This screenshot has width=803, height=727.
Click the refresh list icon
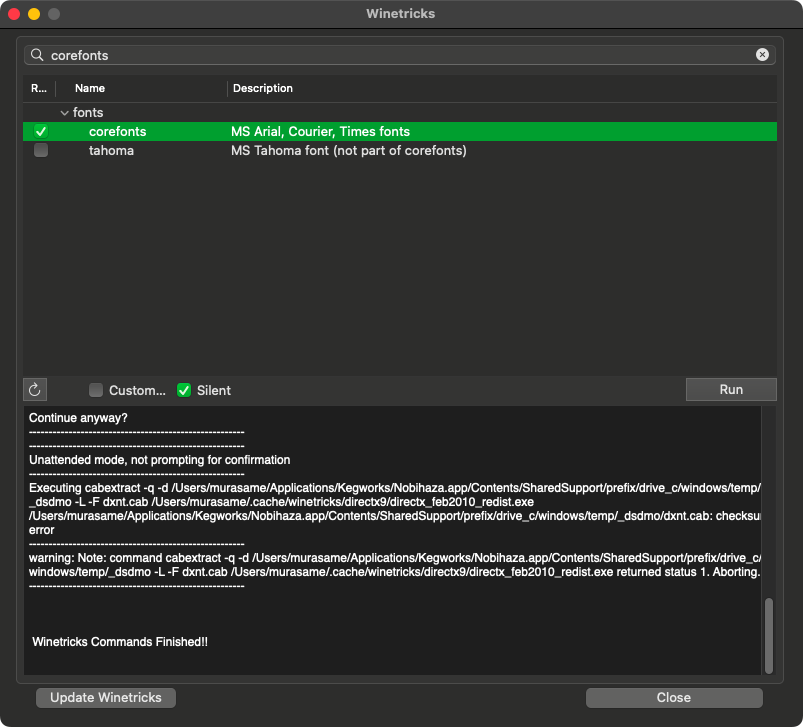[36, 390]
